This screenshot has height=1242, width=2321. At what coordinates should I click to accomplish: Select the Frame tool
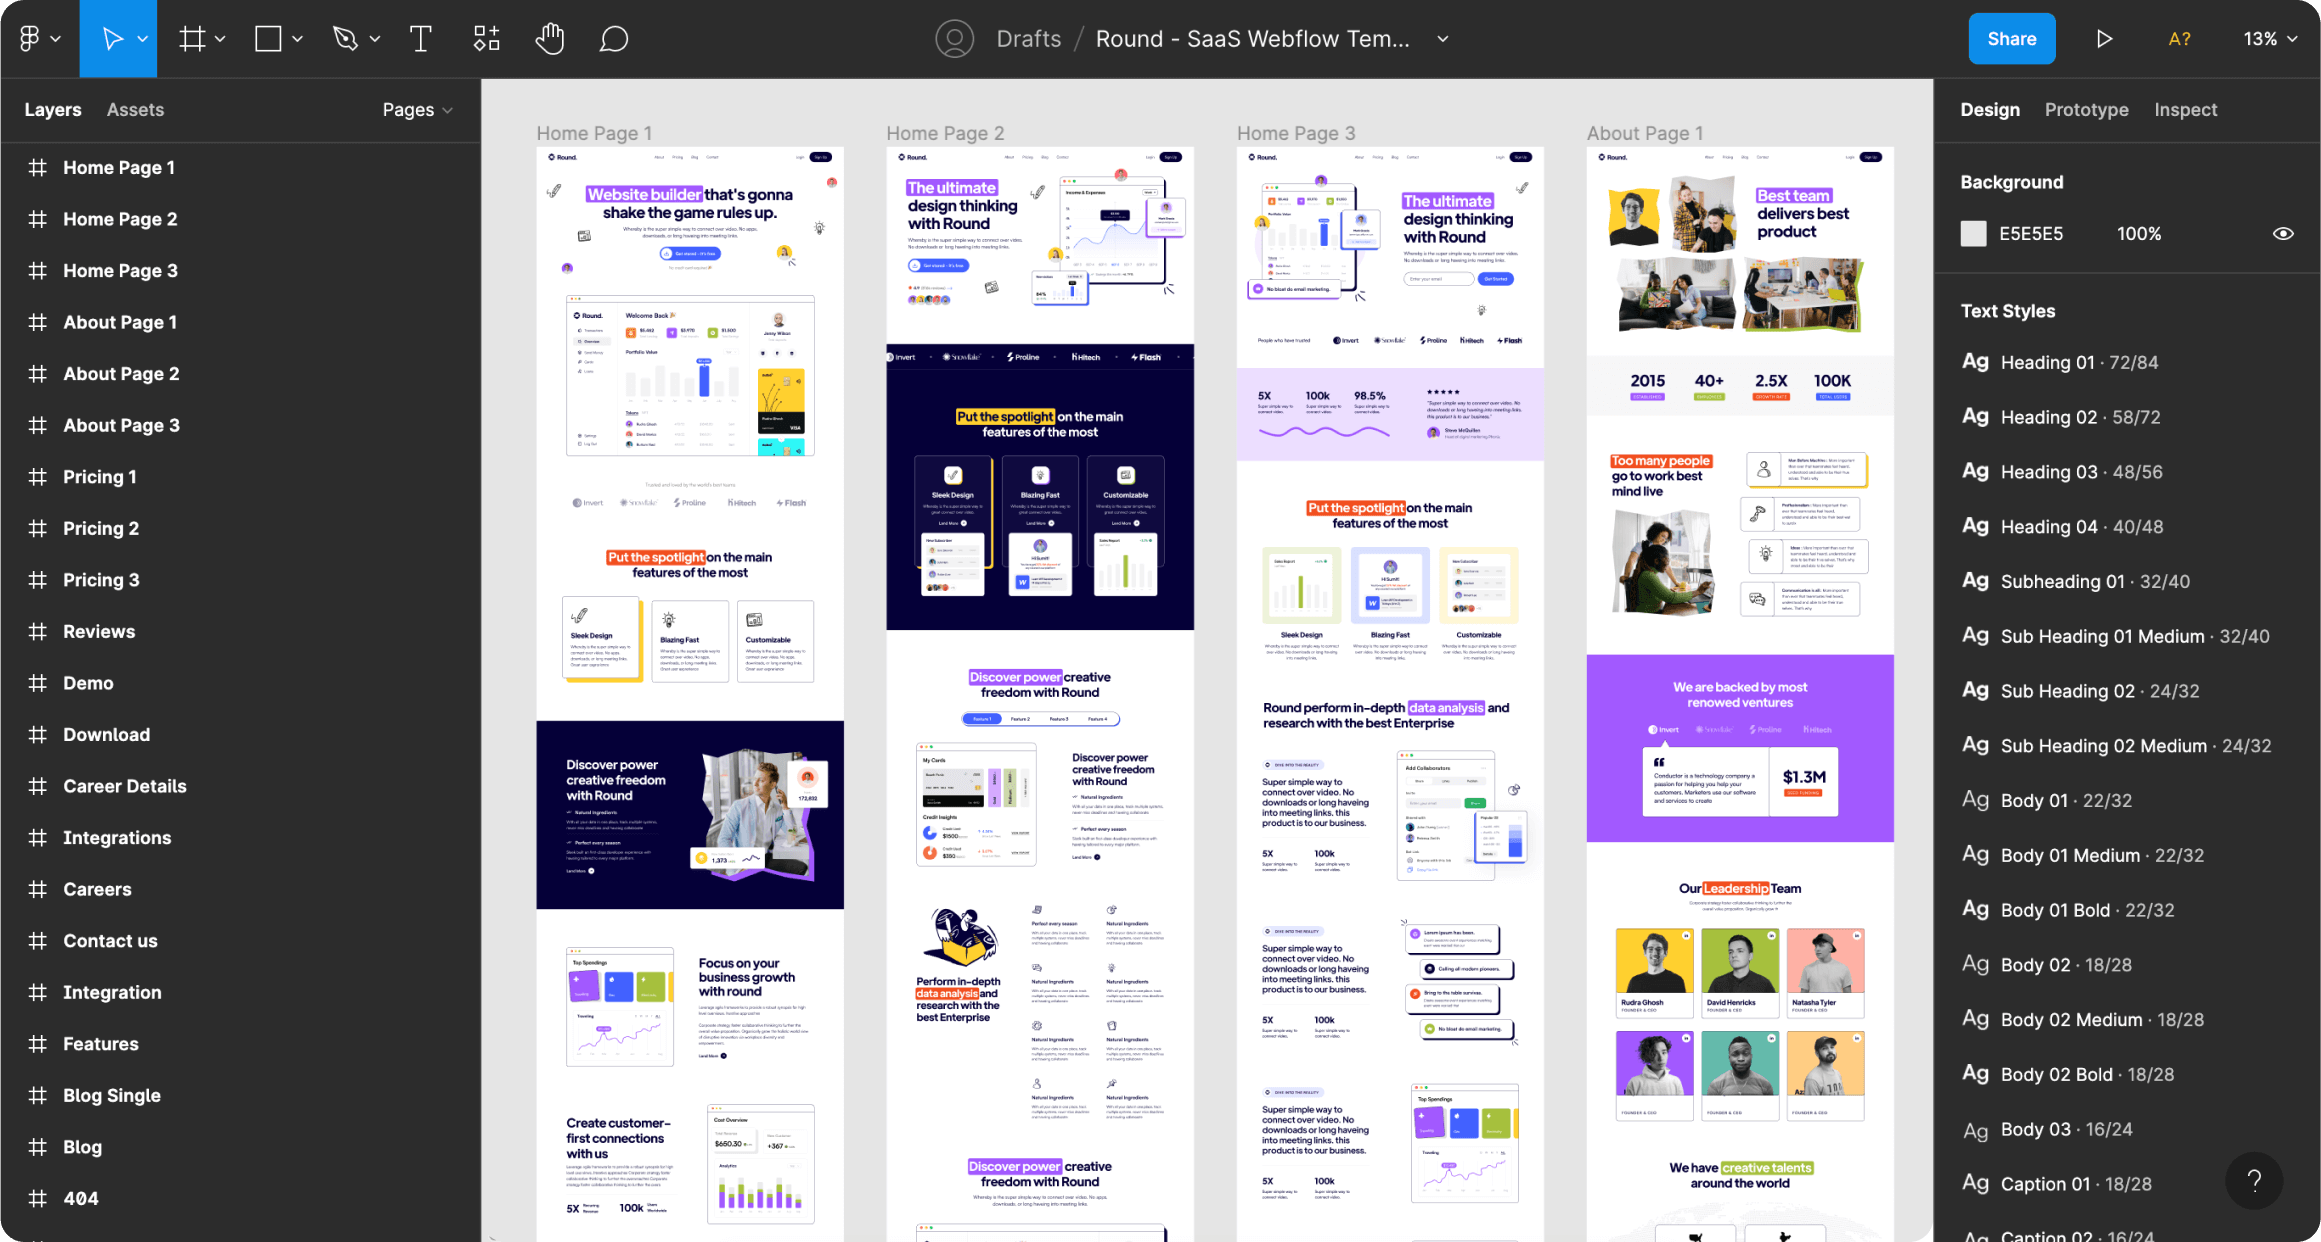[191, 39]
